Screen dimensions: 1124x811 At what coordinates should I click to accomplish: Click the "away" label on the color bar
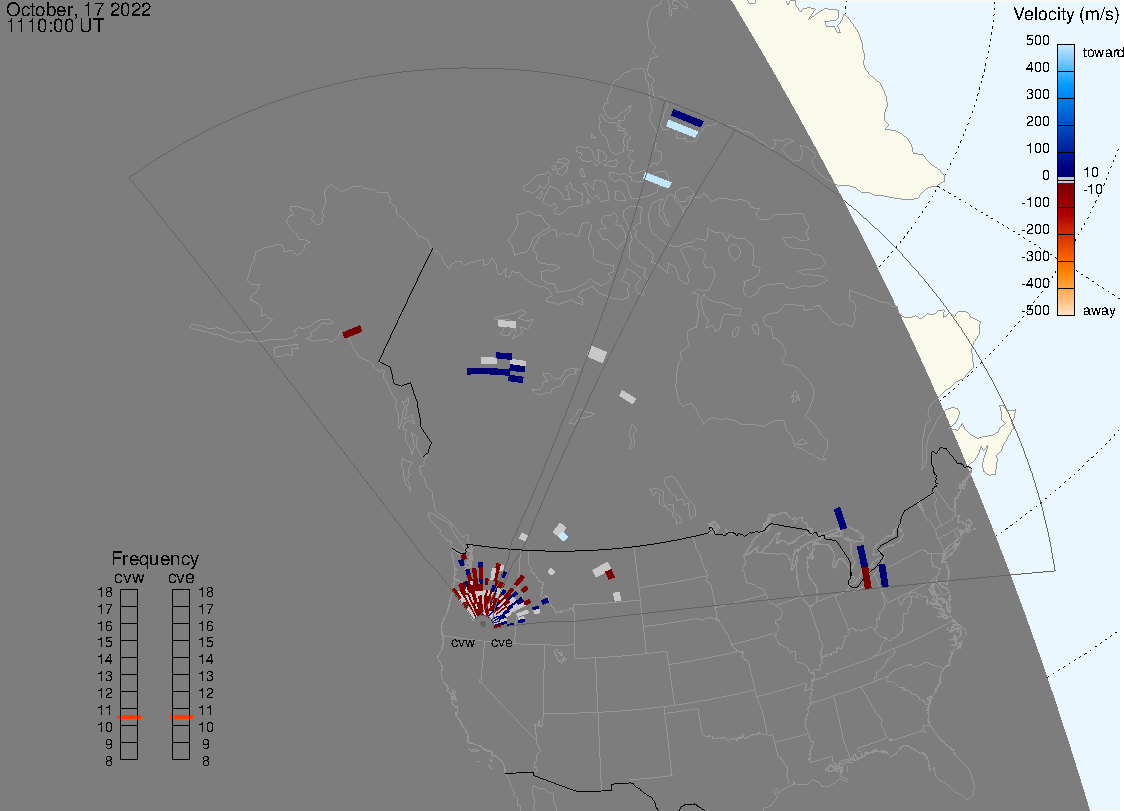point(1099,311)
